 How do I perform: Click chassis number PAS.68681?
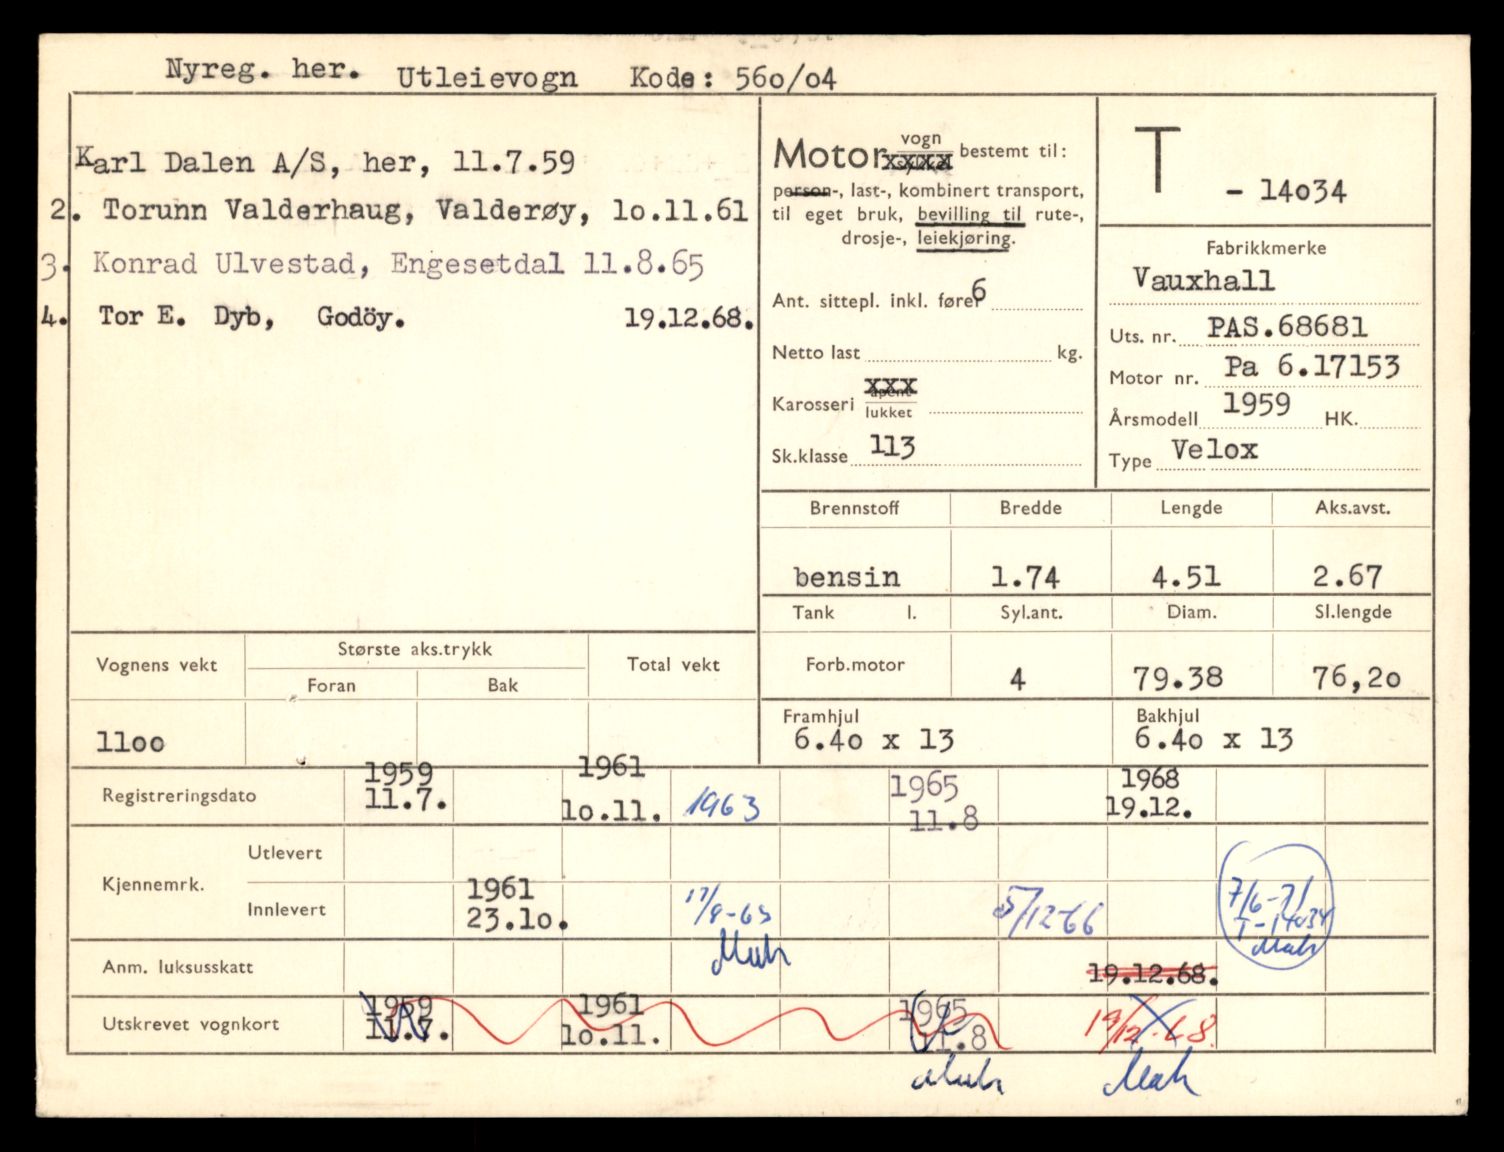(x=1286, y=326)
